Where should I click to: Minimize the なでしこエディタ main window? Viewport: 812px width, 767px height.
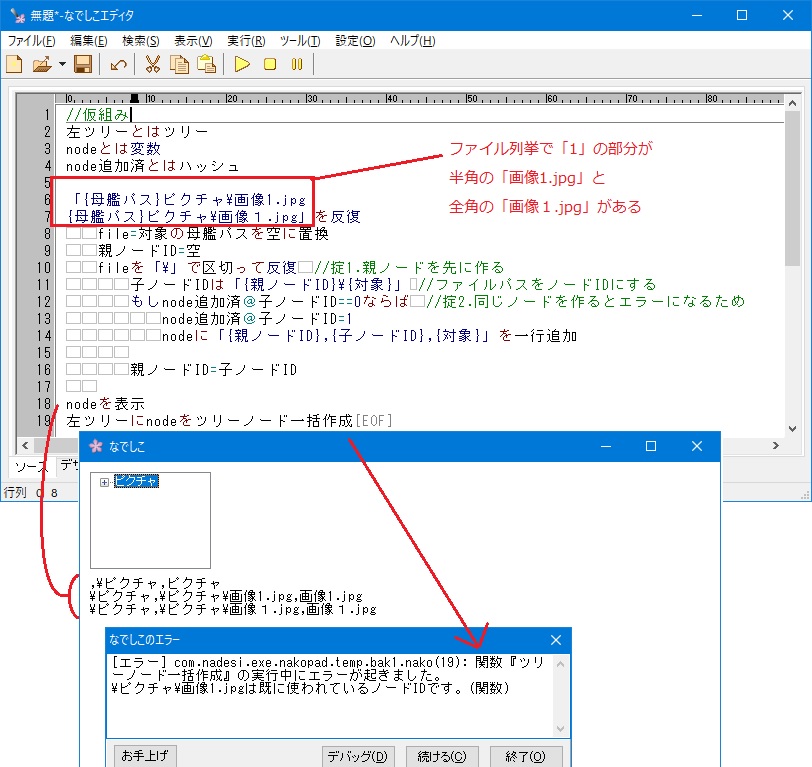coord(697,15)
